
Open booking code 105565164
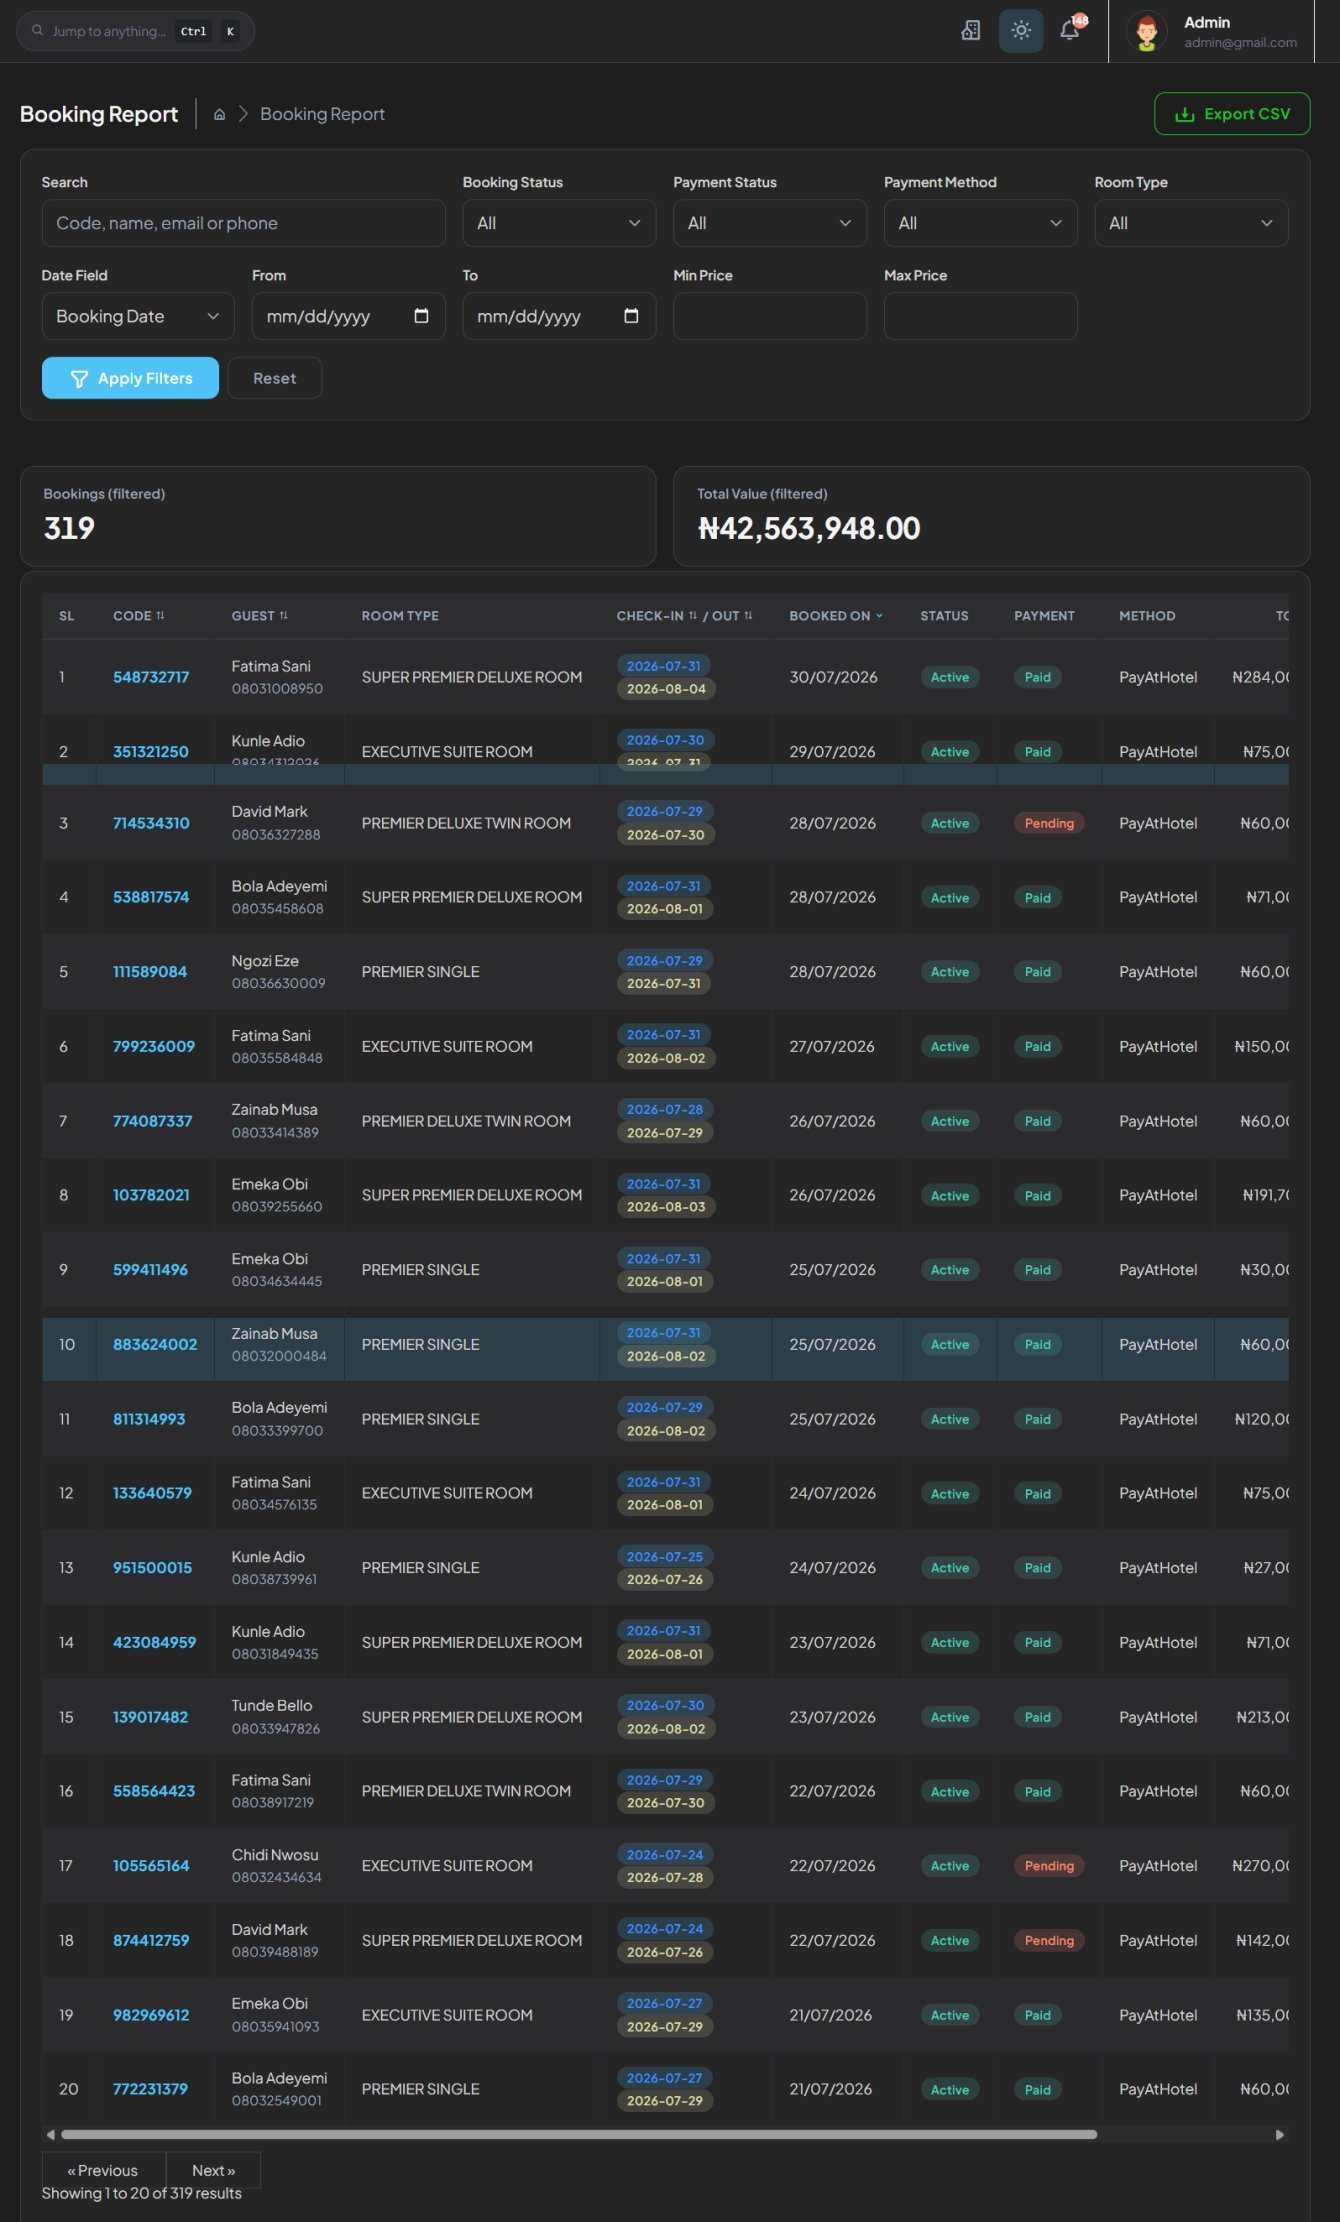point(151,1866)
